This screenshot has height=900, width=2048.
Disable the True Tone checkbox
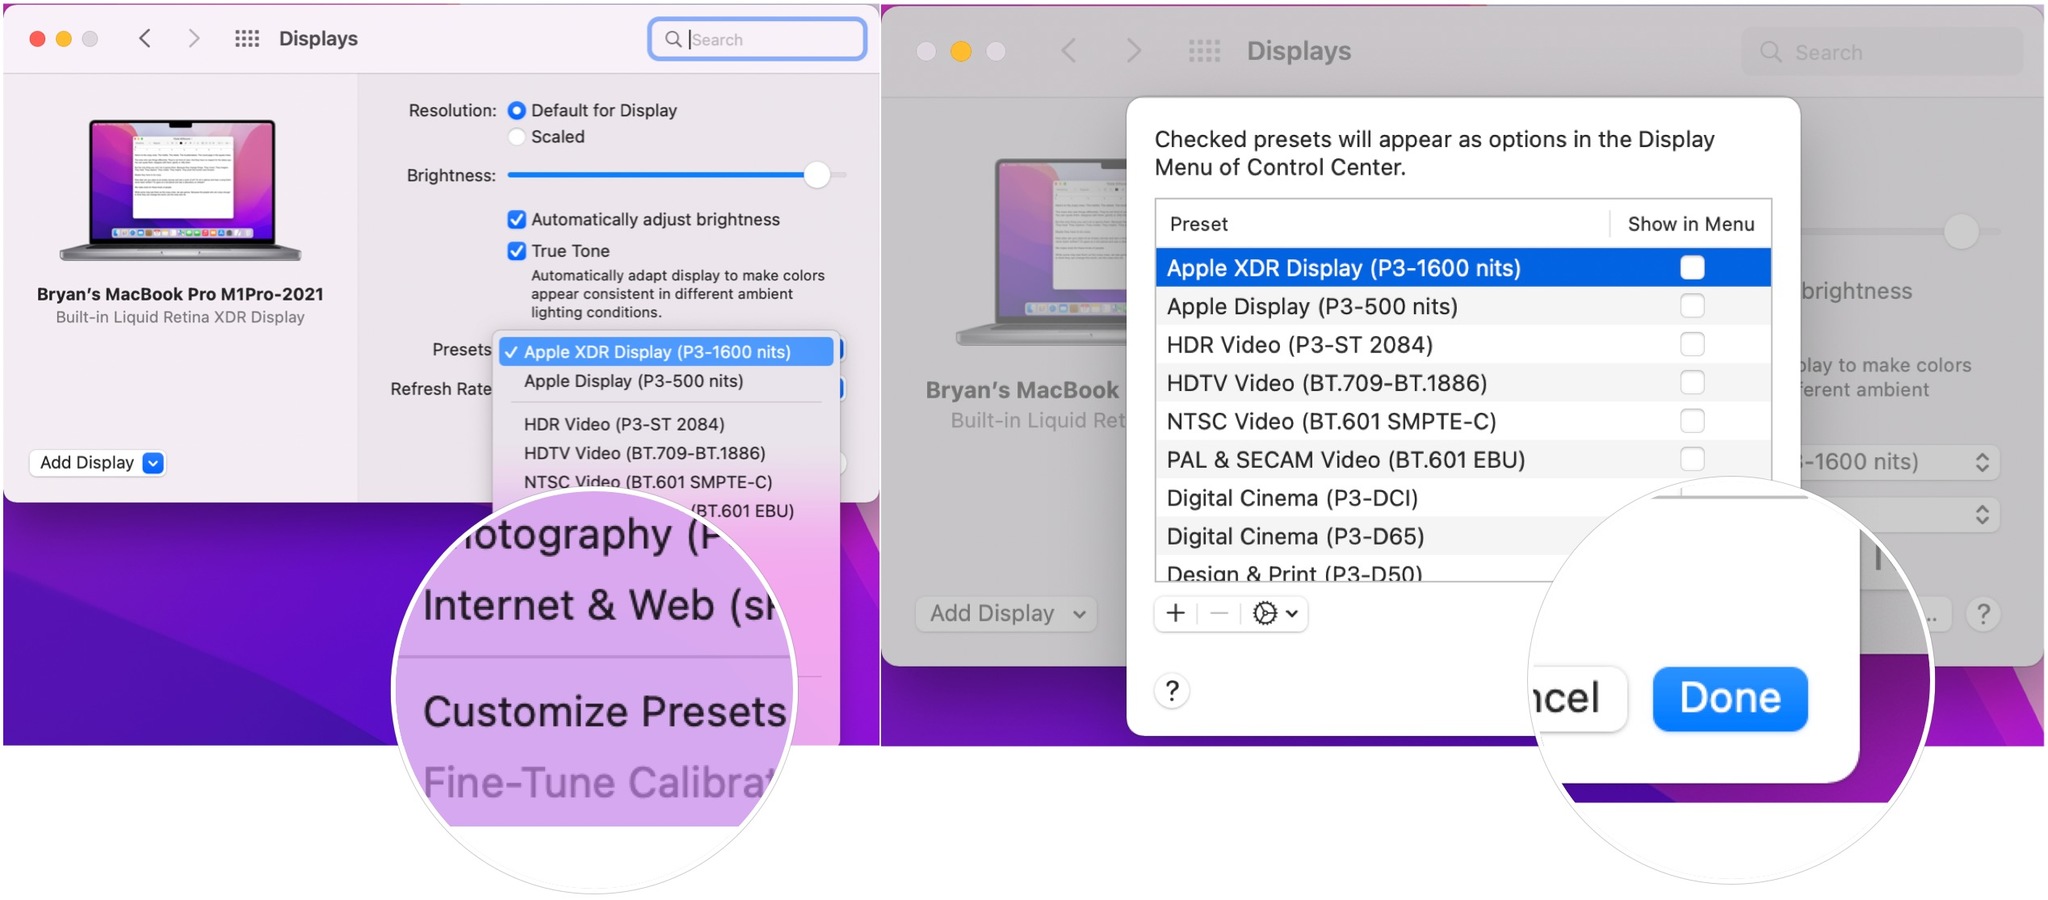click(x=517, y=251)
